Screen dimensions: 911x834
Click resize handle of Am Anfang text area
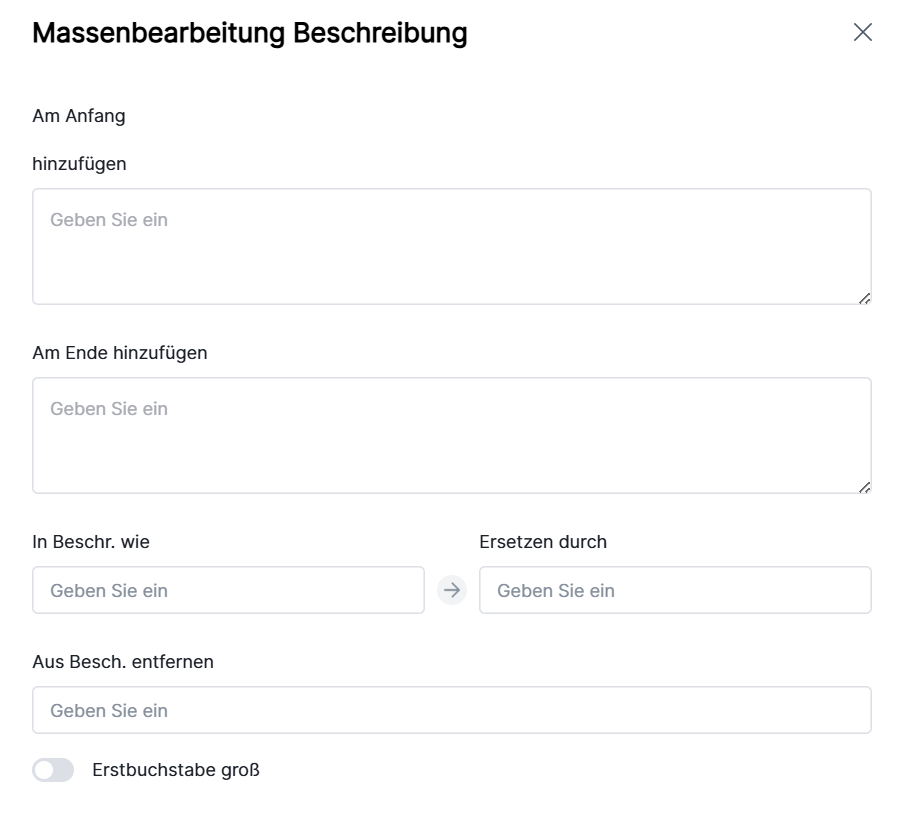[864, 298]
